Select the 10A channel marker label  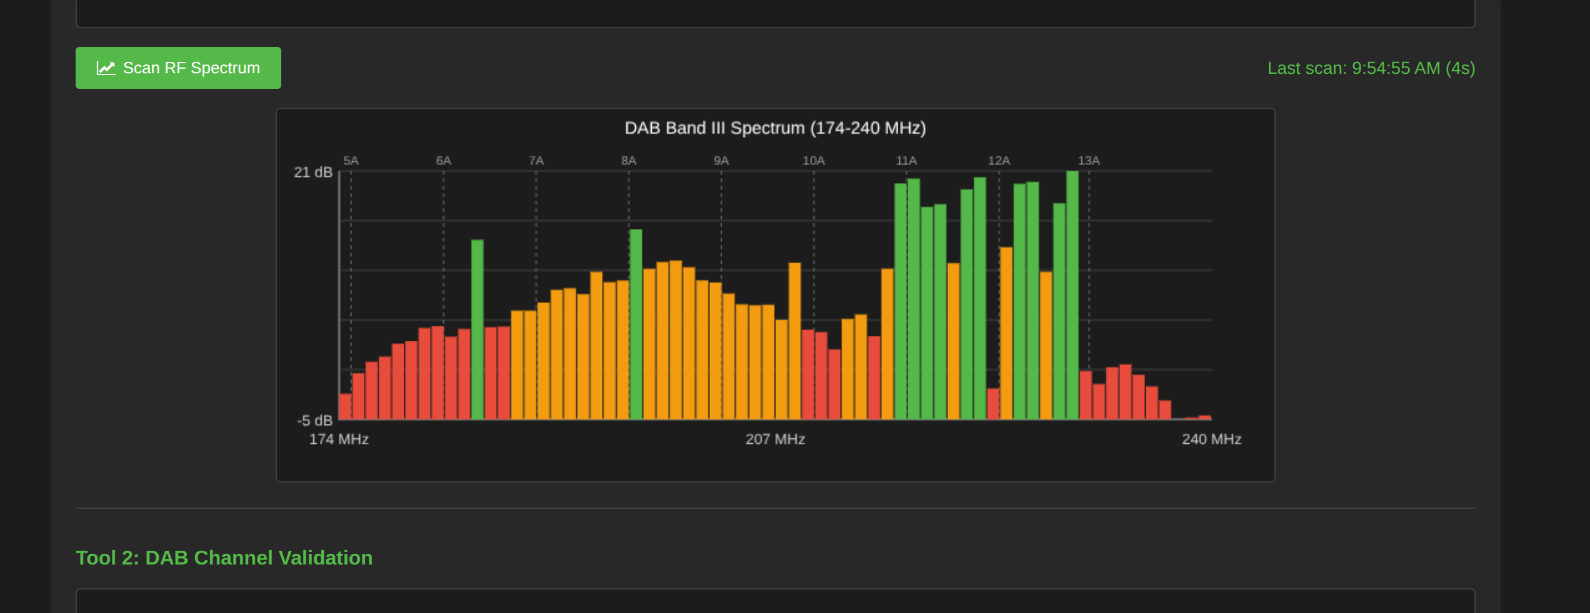tap(814, 160)
